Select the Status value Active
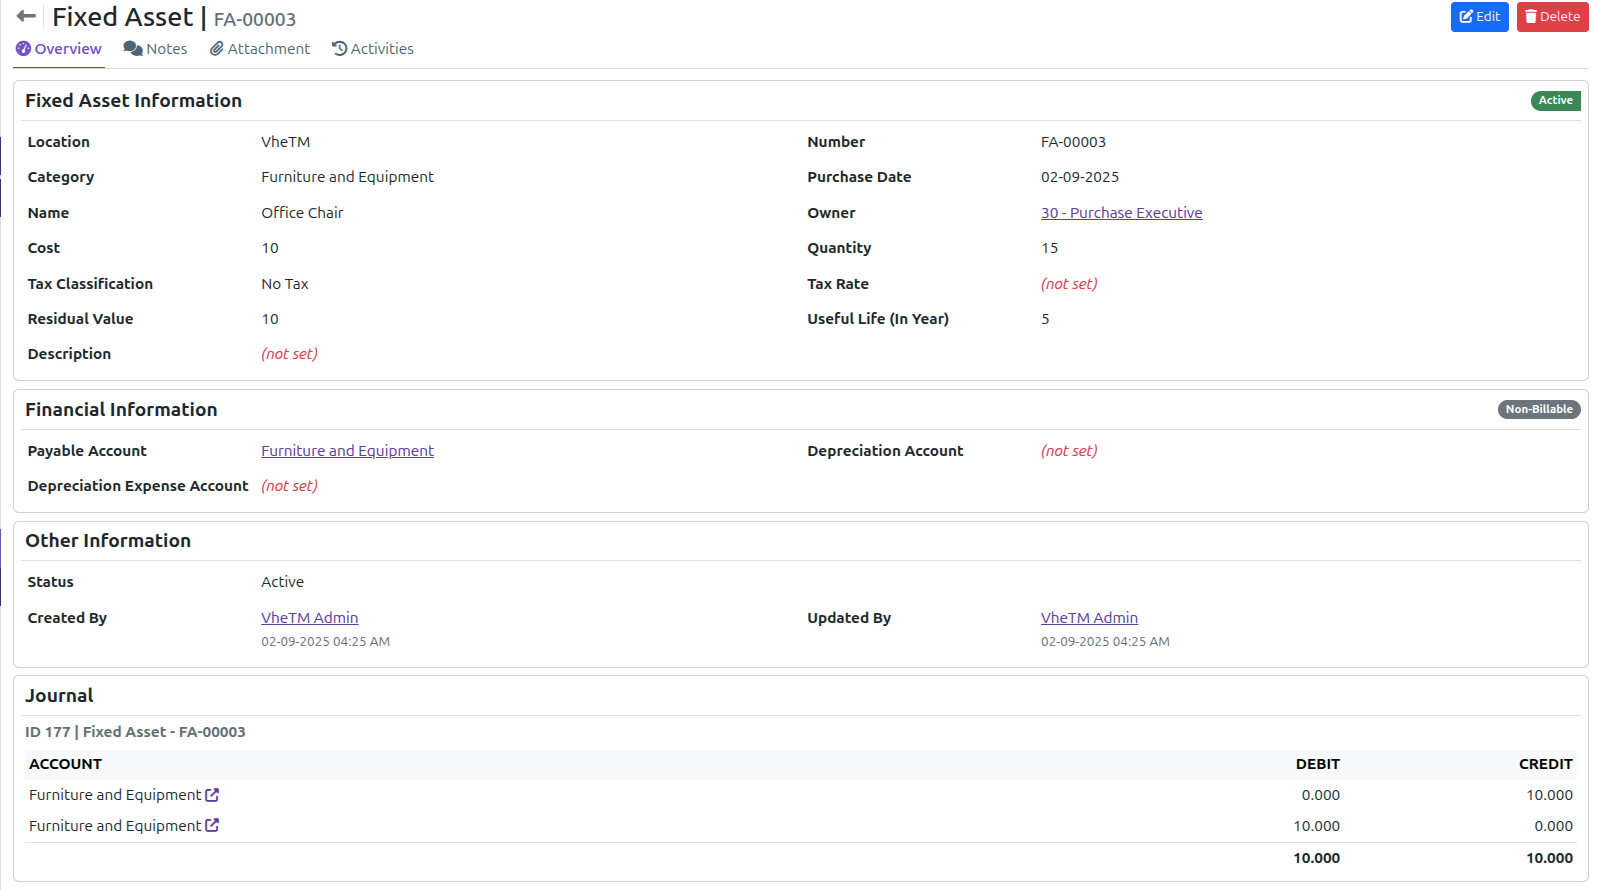The image size is (1599, 890). pos(282,582)
